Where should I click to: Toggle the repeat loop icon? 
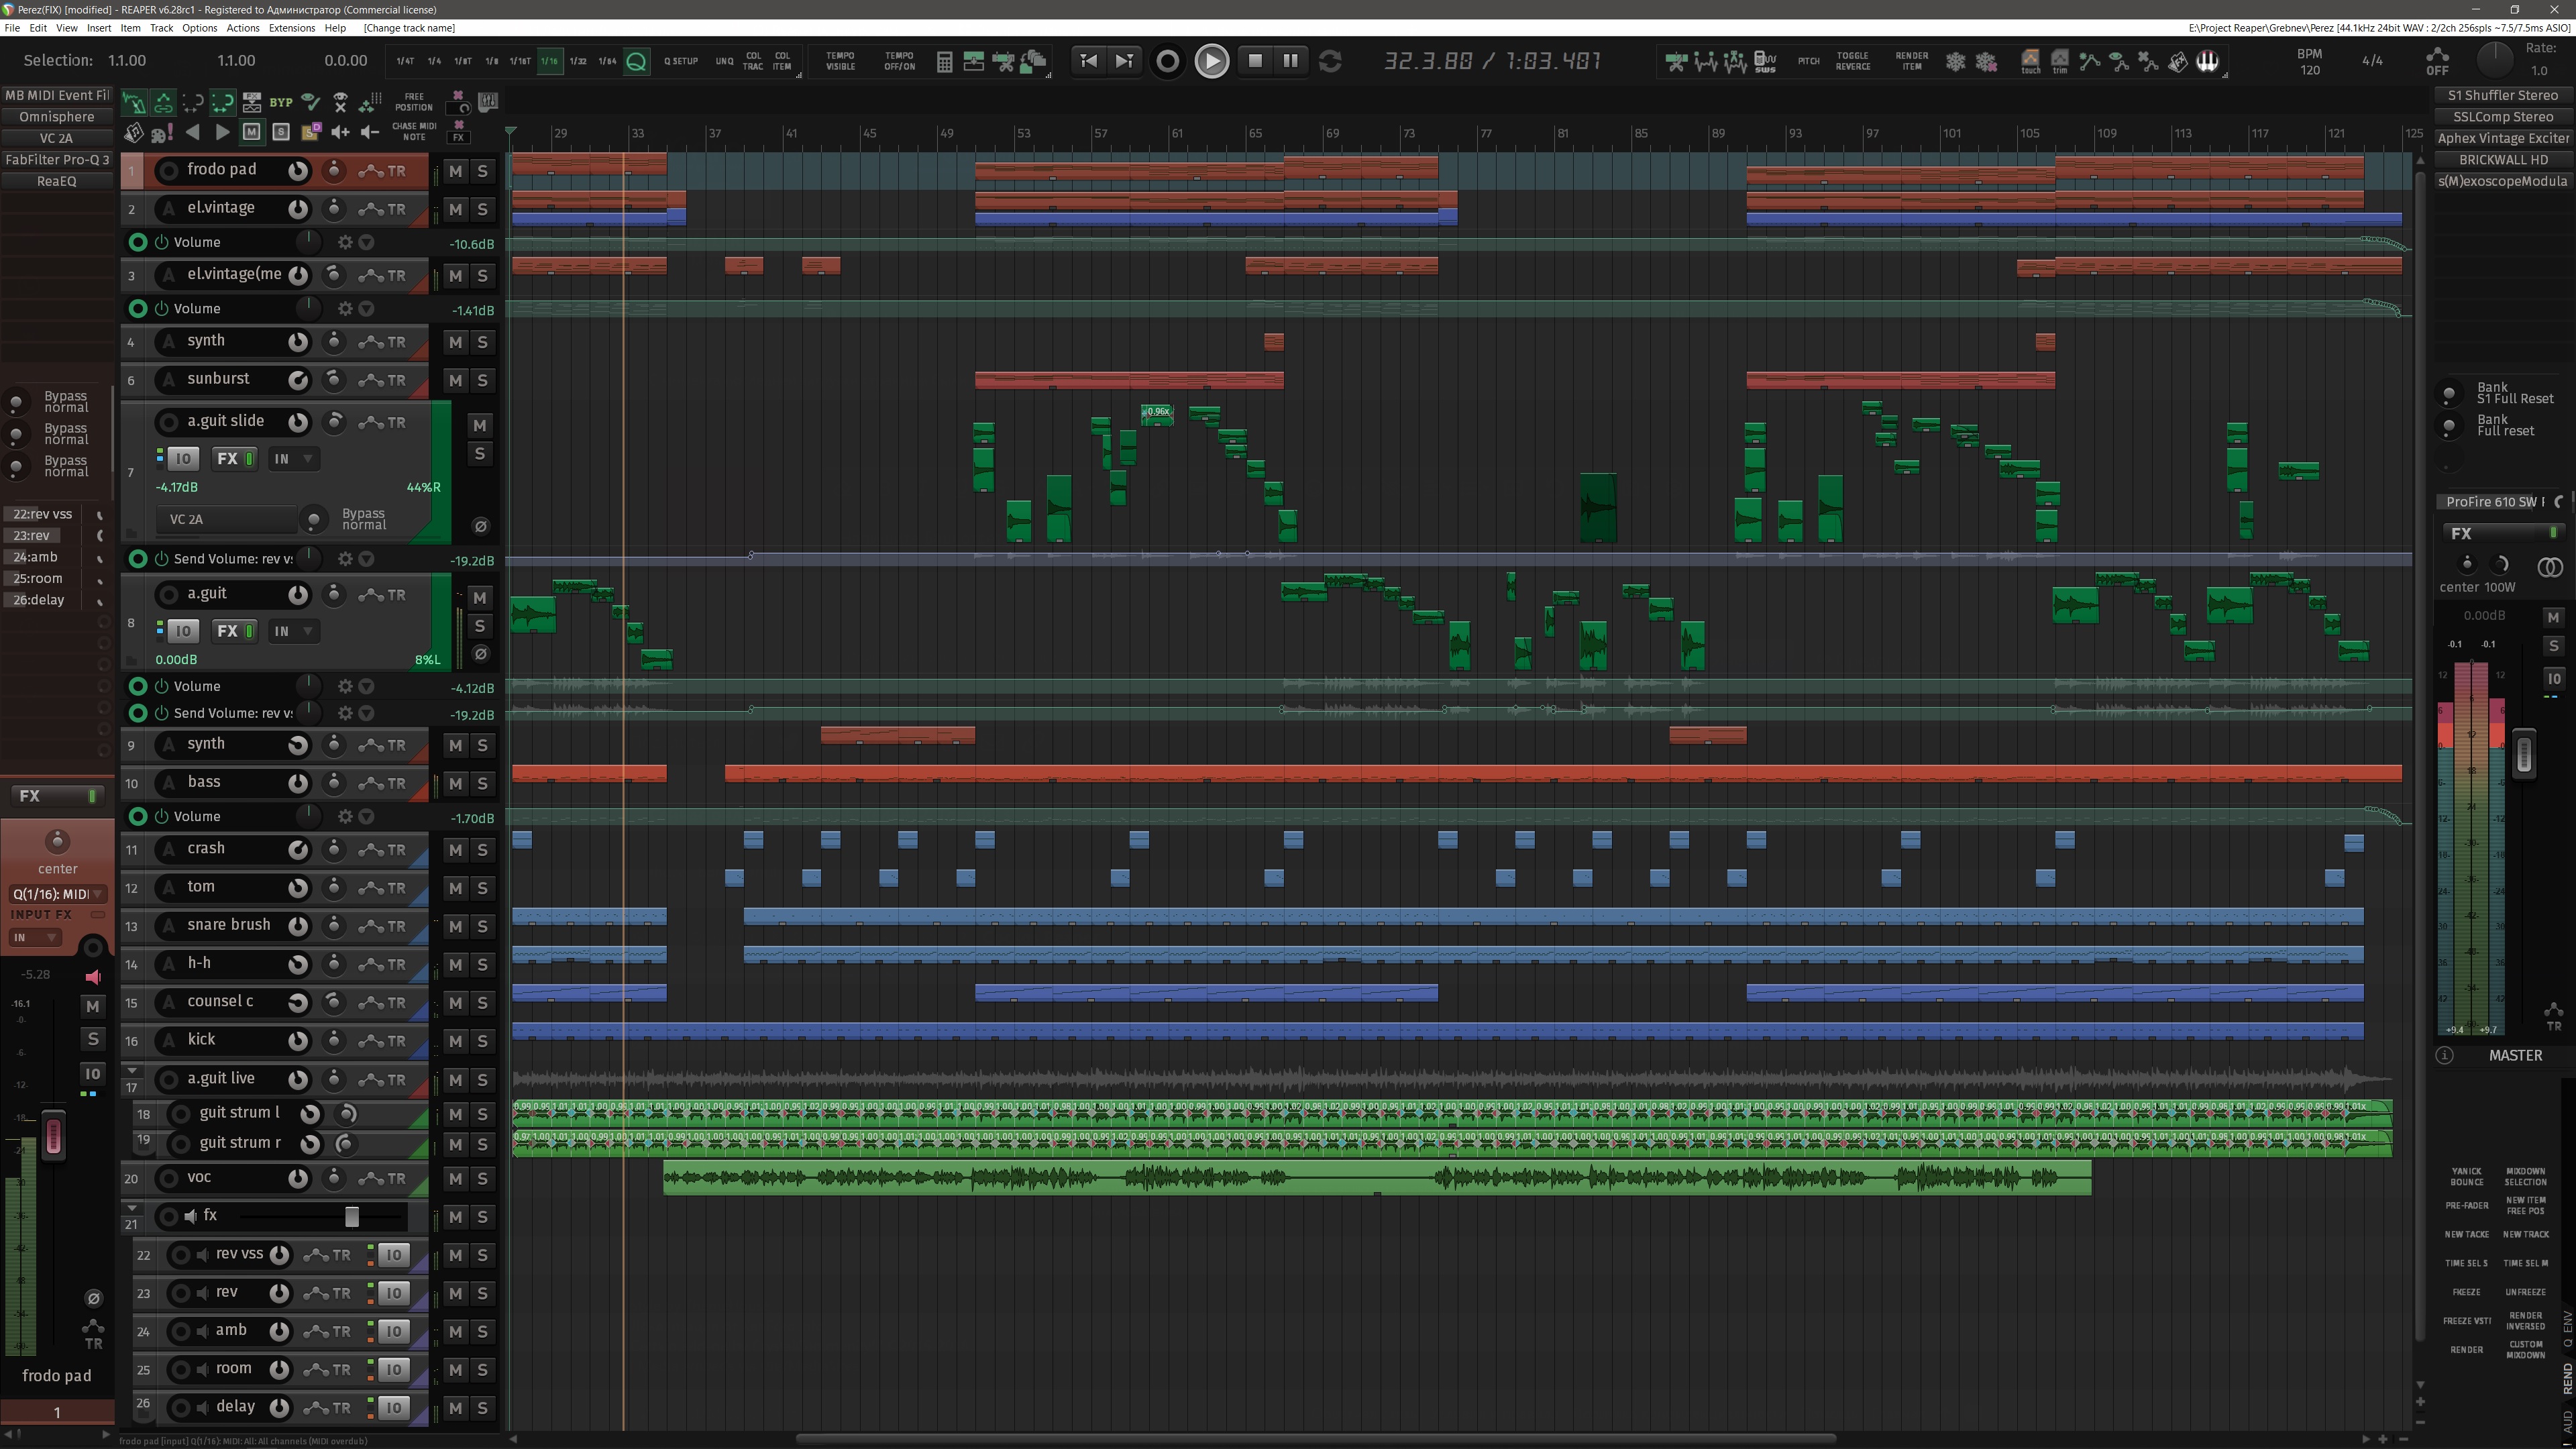point(1330,61)
